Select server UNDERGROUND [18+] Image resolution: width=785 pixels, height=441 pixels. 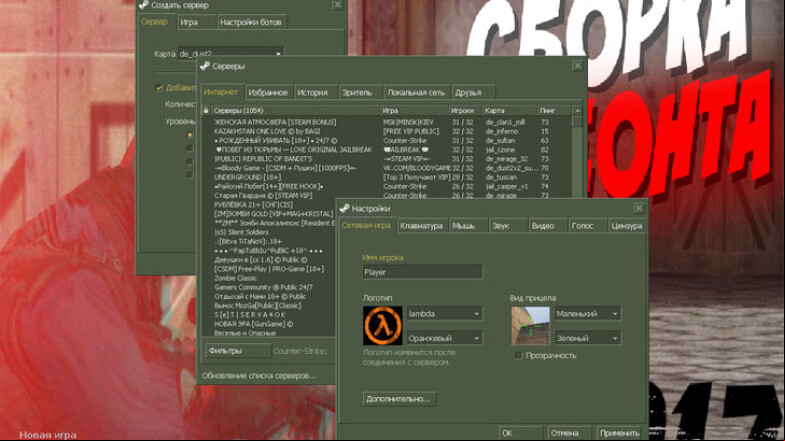point(247,177)
